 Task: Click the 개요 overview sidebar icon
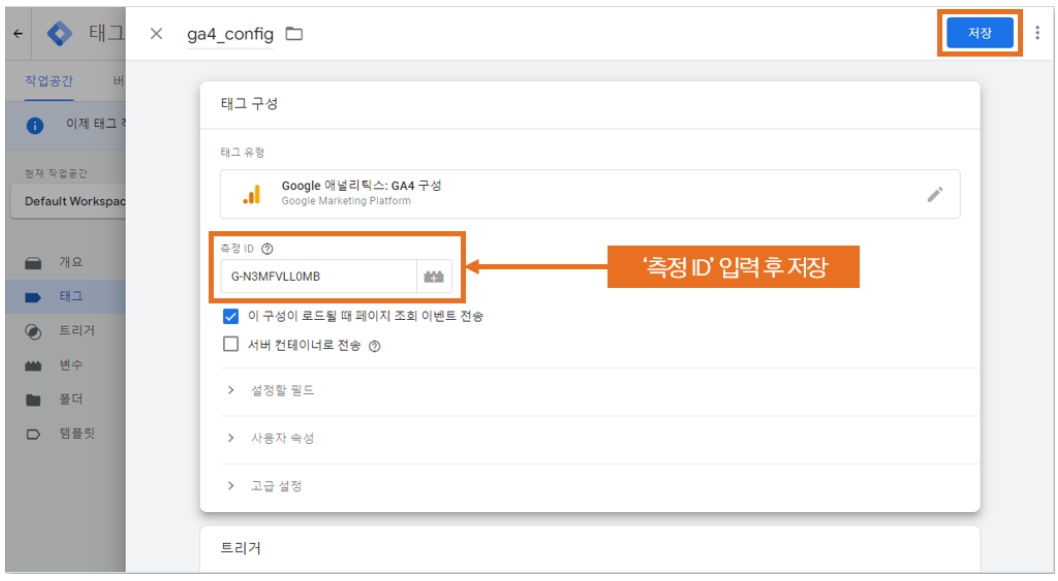pos(33,263)
